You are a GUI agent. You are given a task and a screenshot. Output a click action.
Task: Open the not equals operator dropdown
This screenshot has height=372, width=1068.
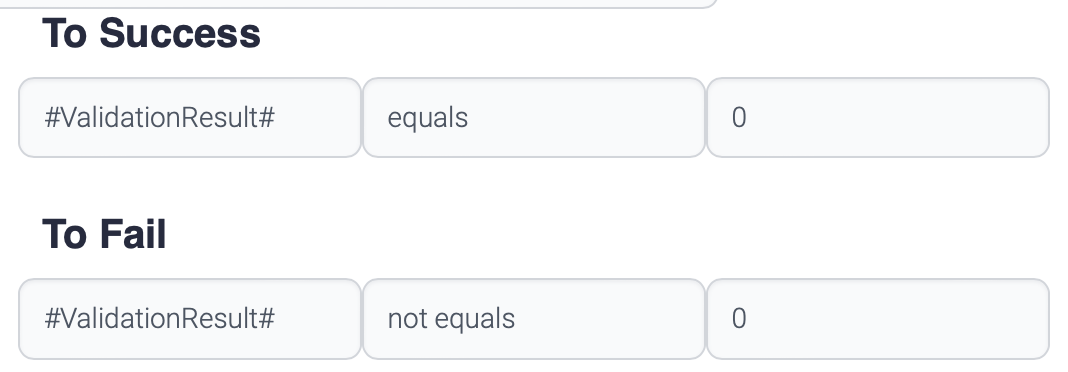click(534, 319)
